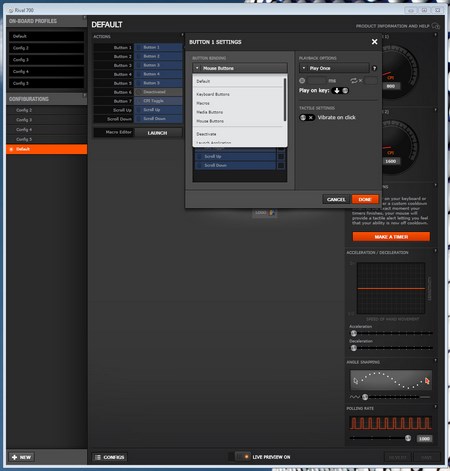Select Deactivate in the binding list
Screen dimensions: 450x471
click(206, 134)
